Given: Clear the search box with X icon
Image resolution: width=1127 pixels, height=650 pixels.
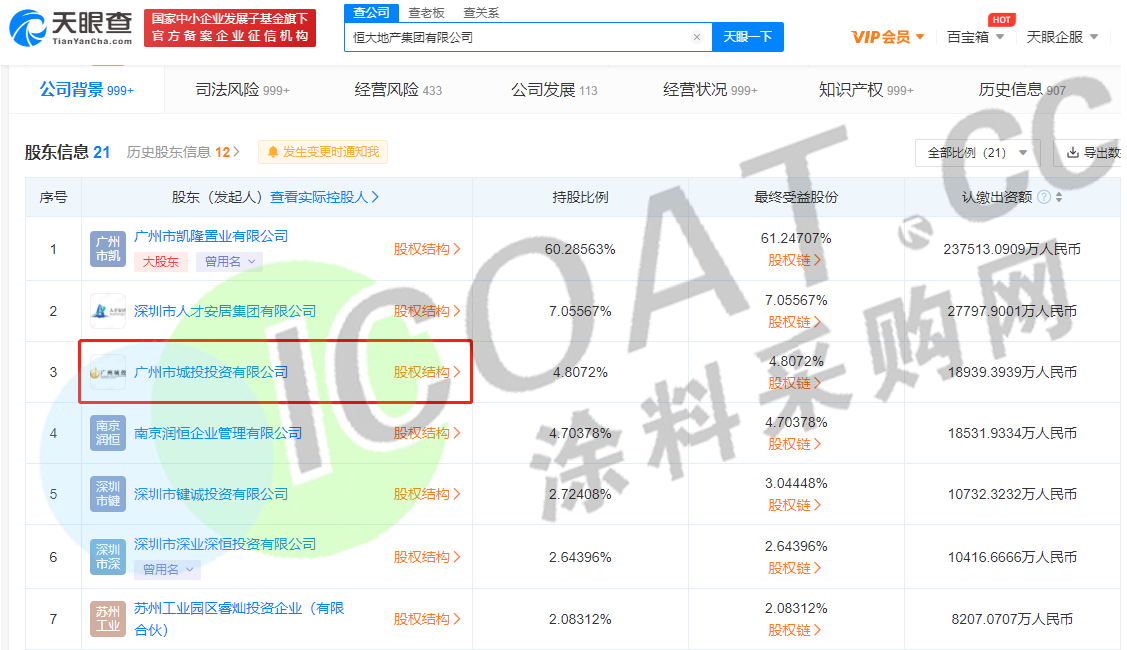Looking at the screenshot, I should click(696, 37).
